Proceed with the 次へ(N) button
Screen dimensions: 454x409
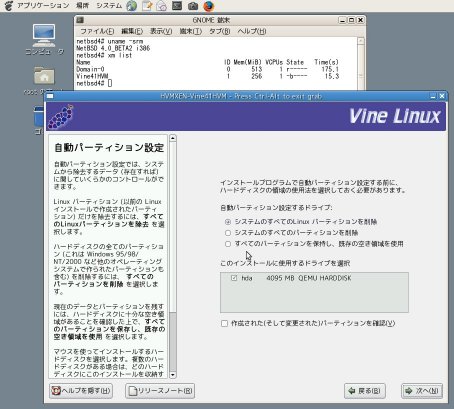422,391
